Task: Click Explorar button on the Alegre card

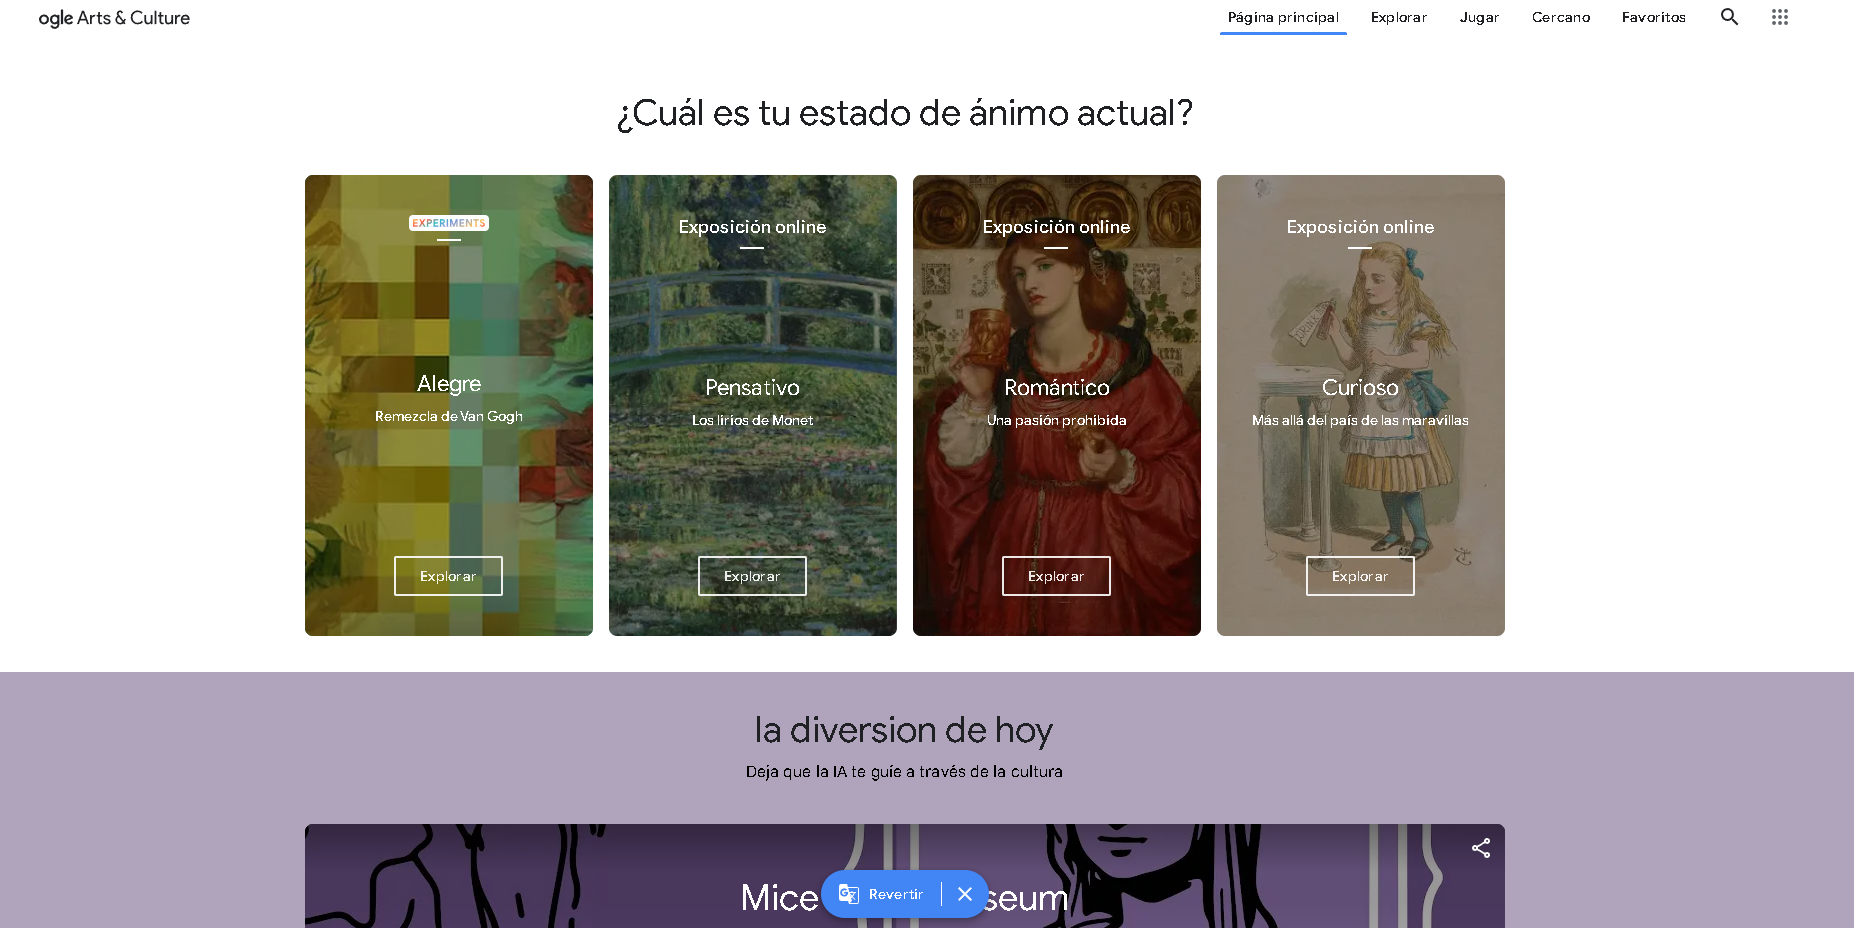Action: coord(448,576)
